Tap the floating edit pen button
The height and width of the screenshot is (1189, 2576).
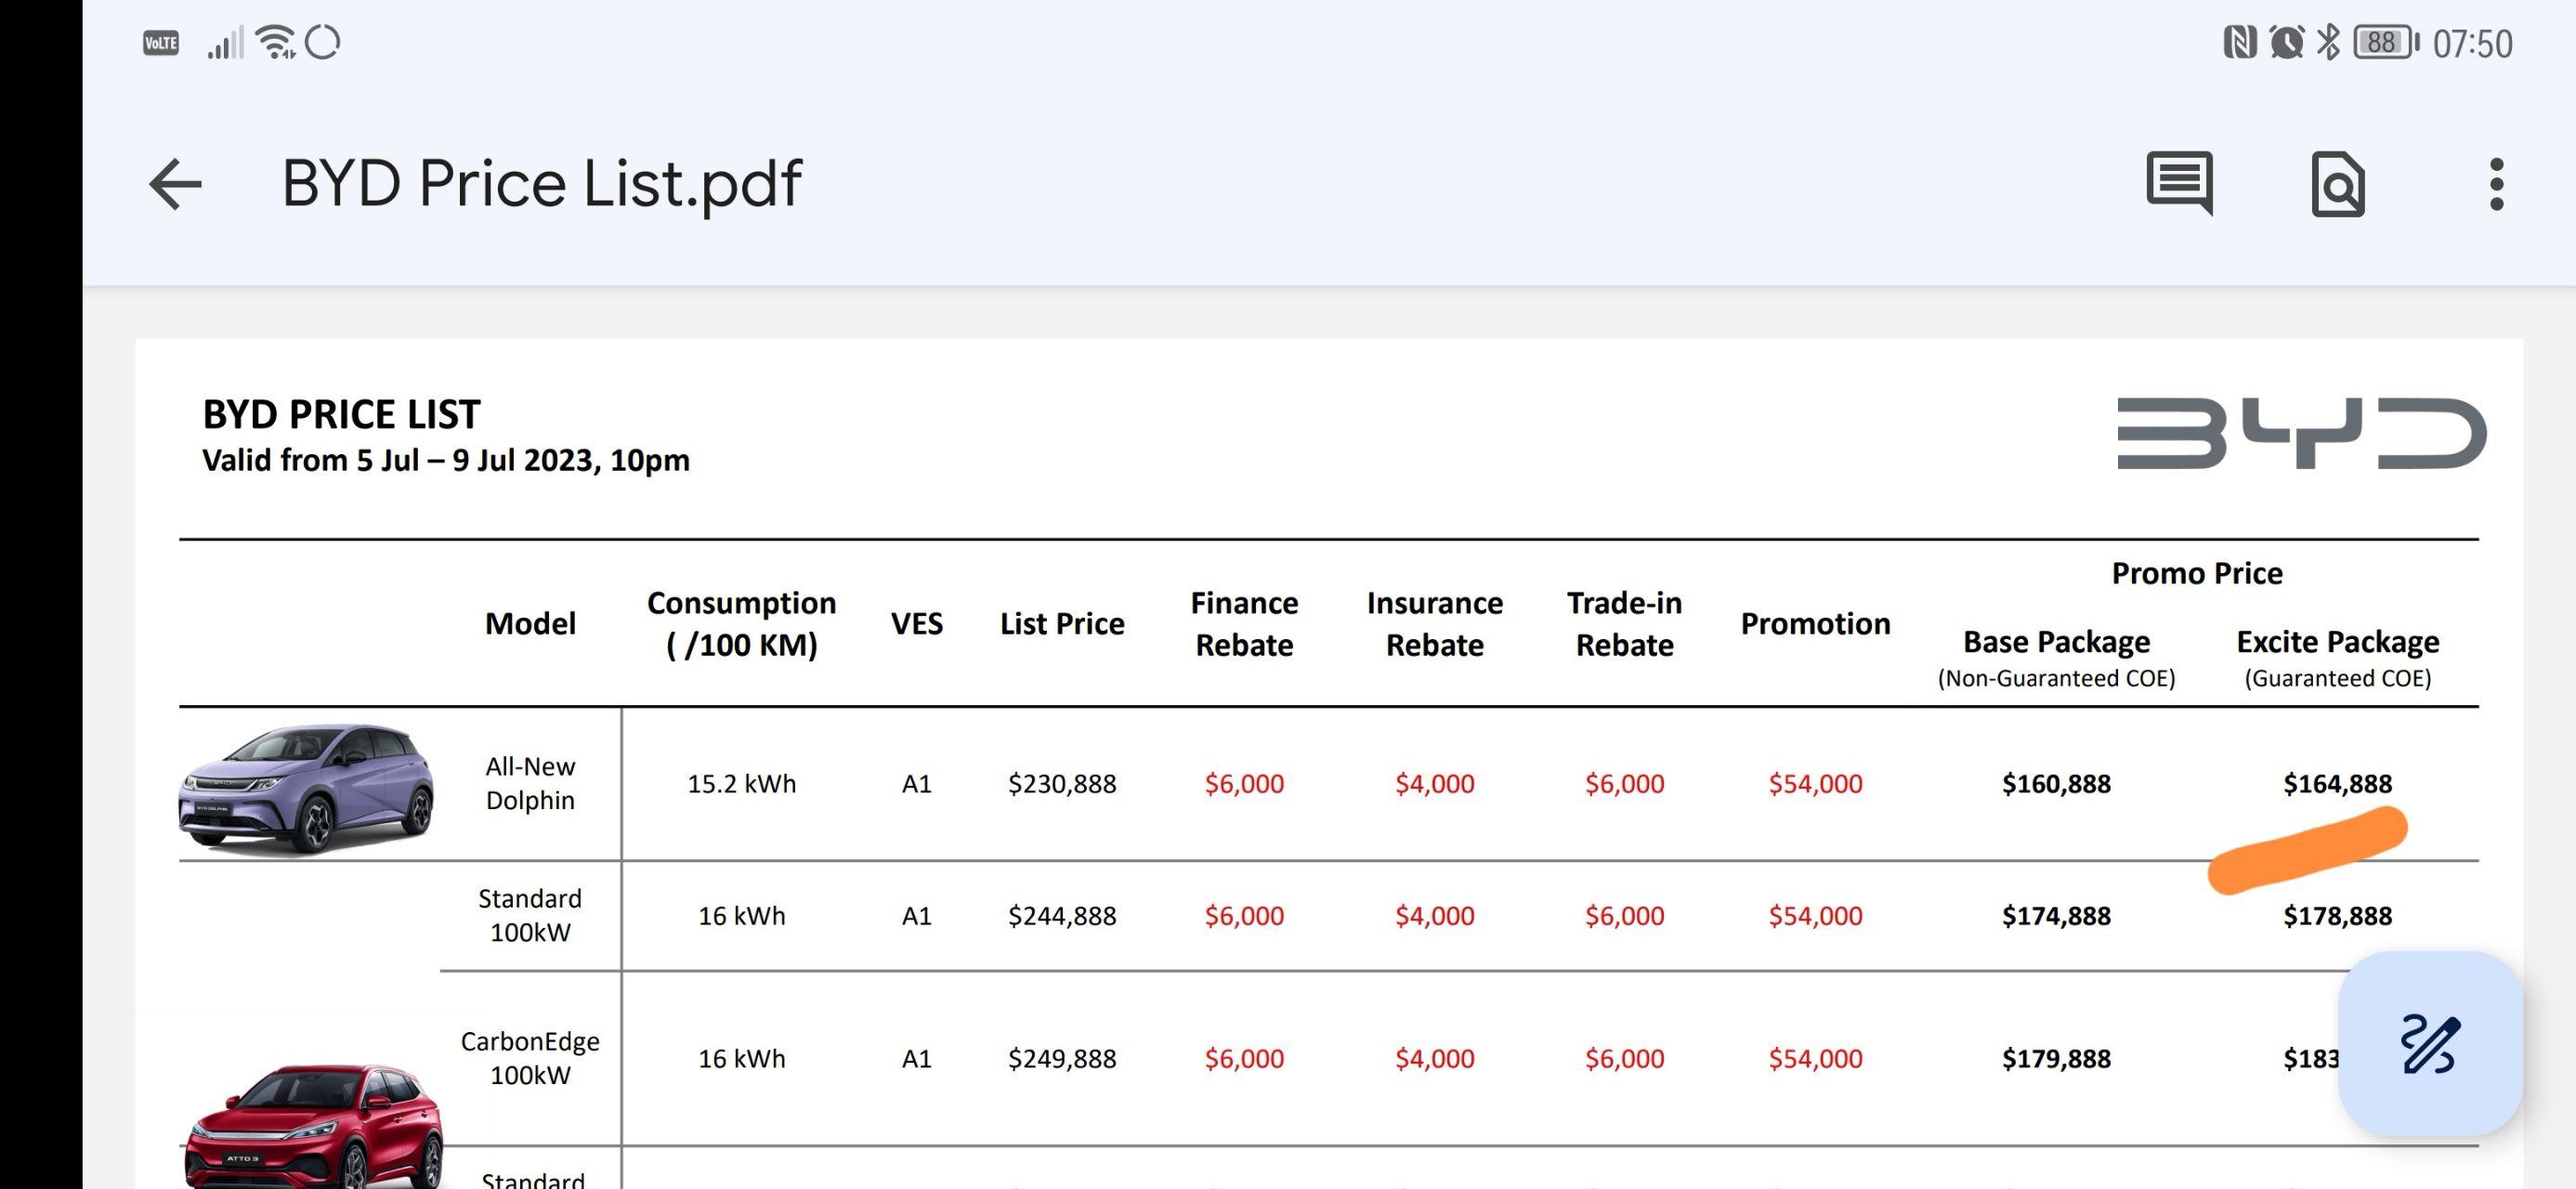(x=2430, y=1043)
